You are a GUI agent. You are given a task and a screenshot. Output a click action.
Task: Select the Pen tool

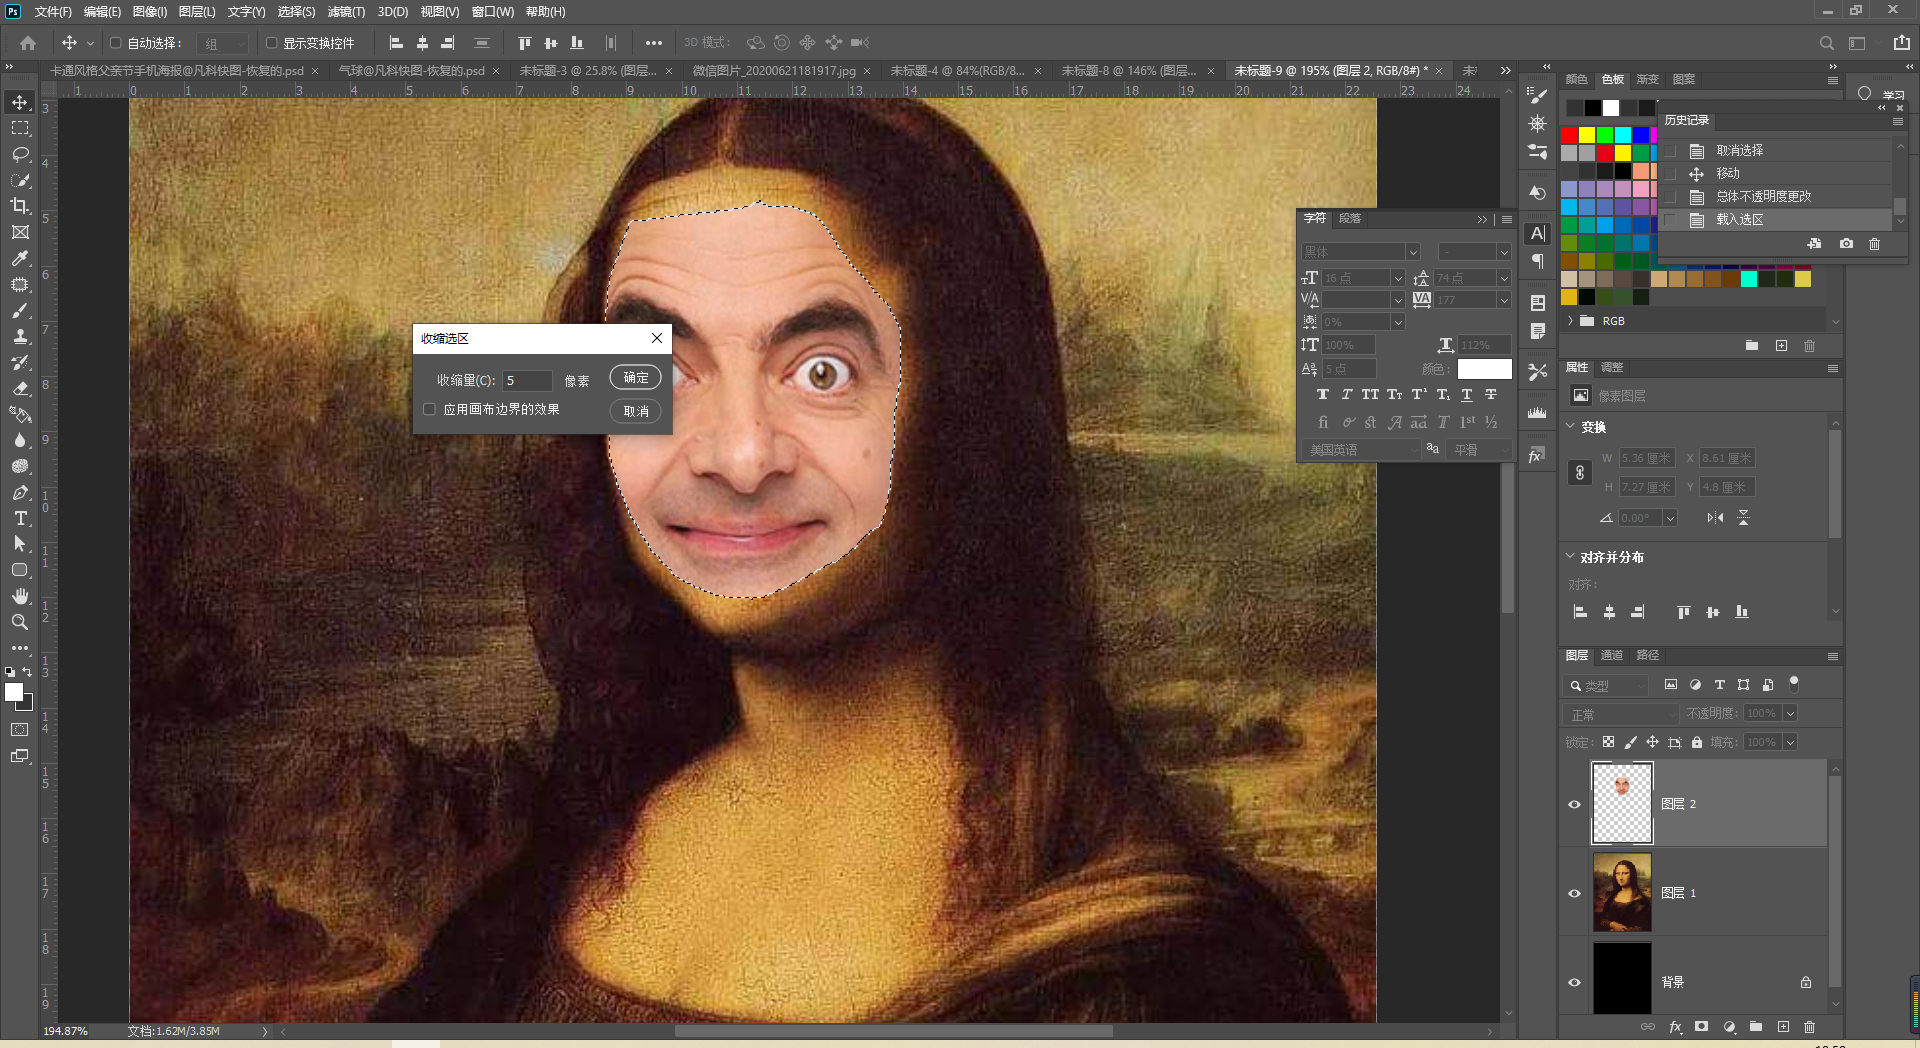tap(20, 492)
